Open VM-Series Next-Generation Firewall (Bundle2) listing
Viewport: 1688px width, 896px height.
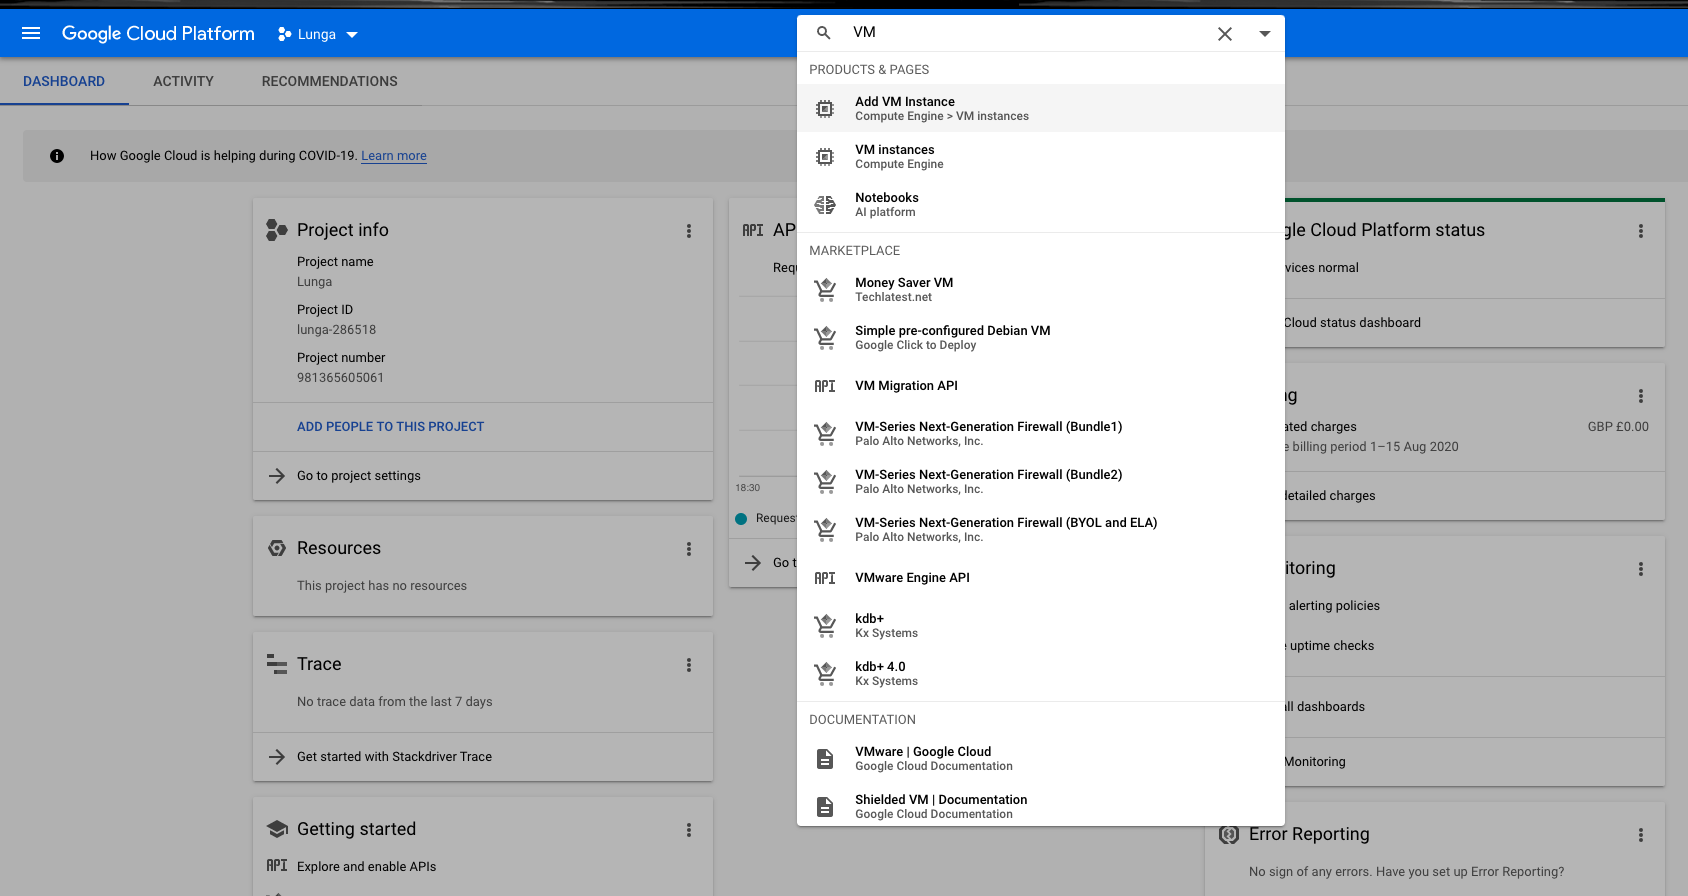1040,481
